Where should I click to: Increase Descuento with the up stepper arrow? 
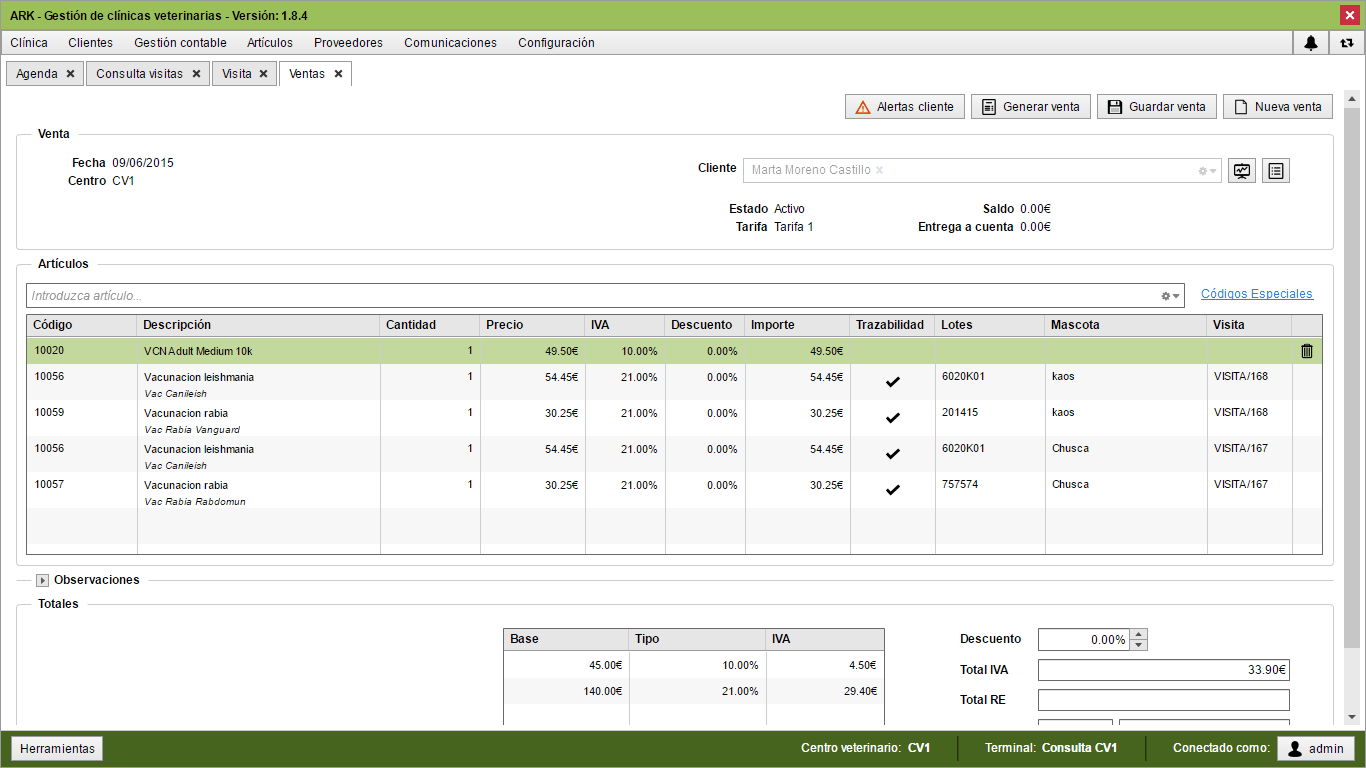[x=1138, y=634]
